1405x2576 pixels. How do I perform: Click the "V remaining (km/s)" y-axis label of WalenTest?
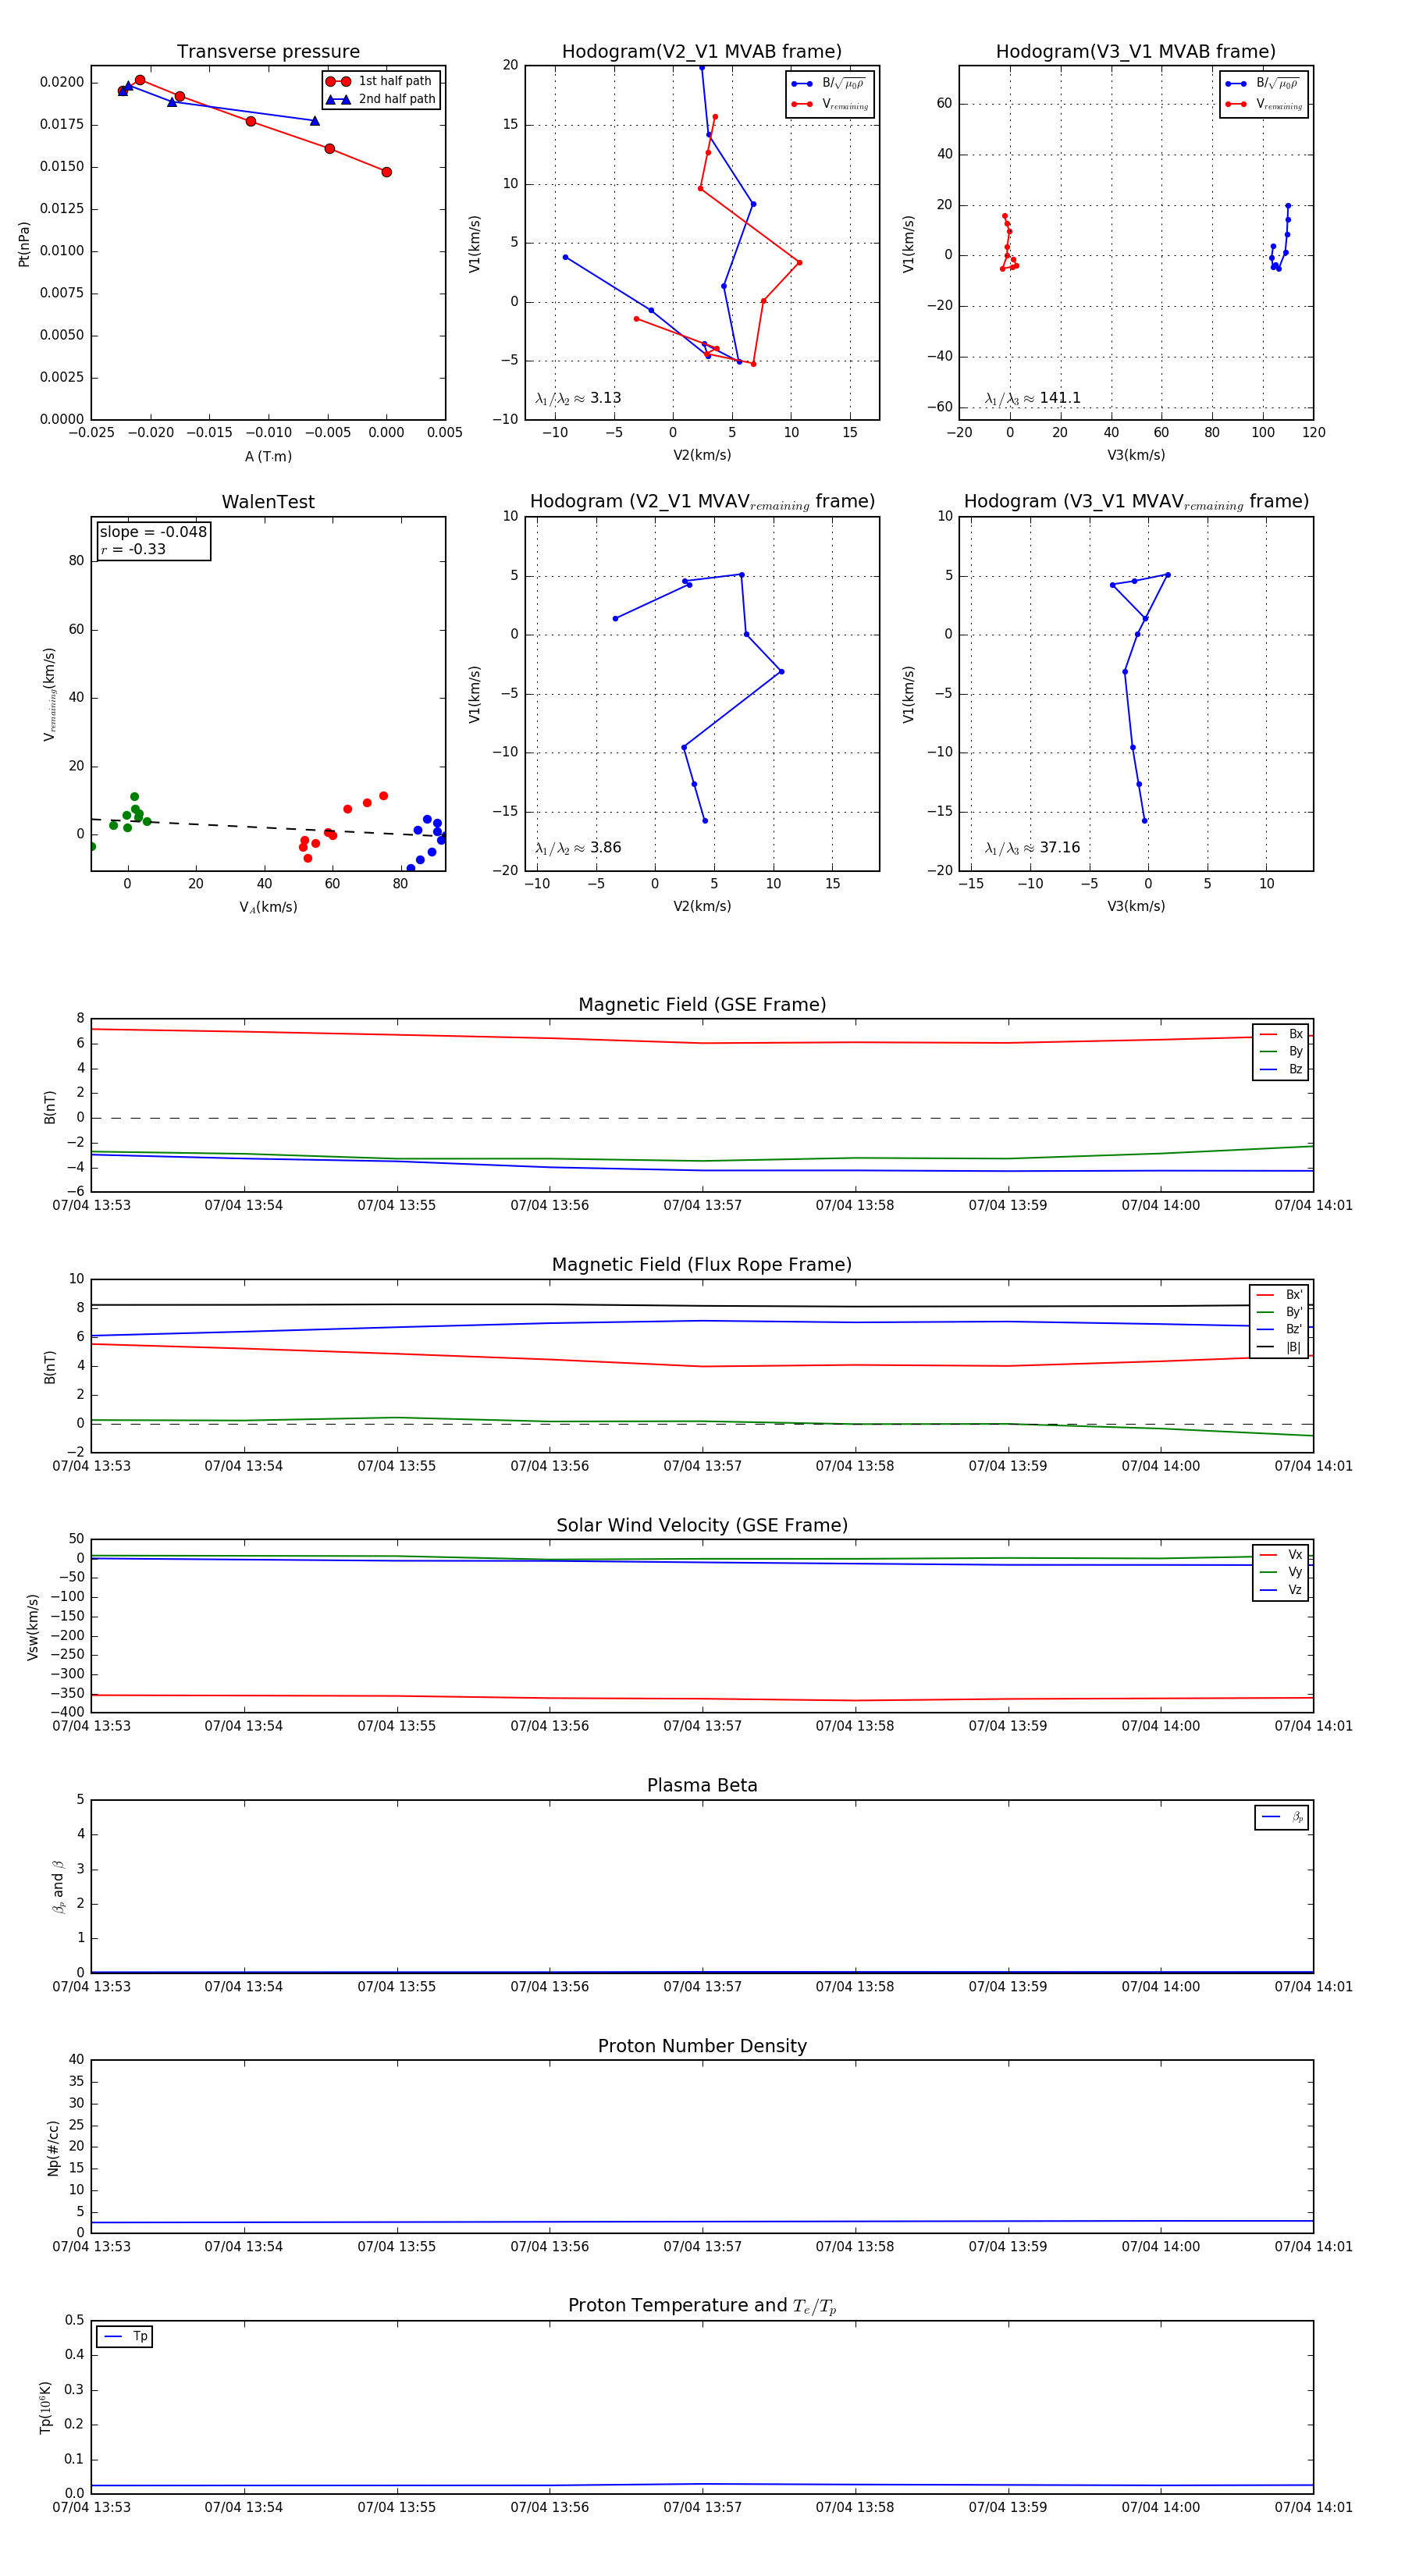[49, 694]
